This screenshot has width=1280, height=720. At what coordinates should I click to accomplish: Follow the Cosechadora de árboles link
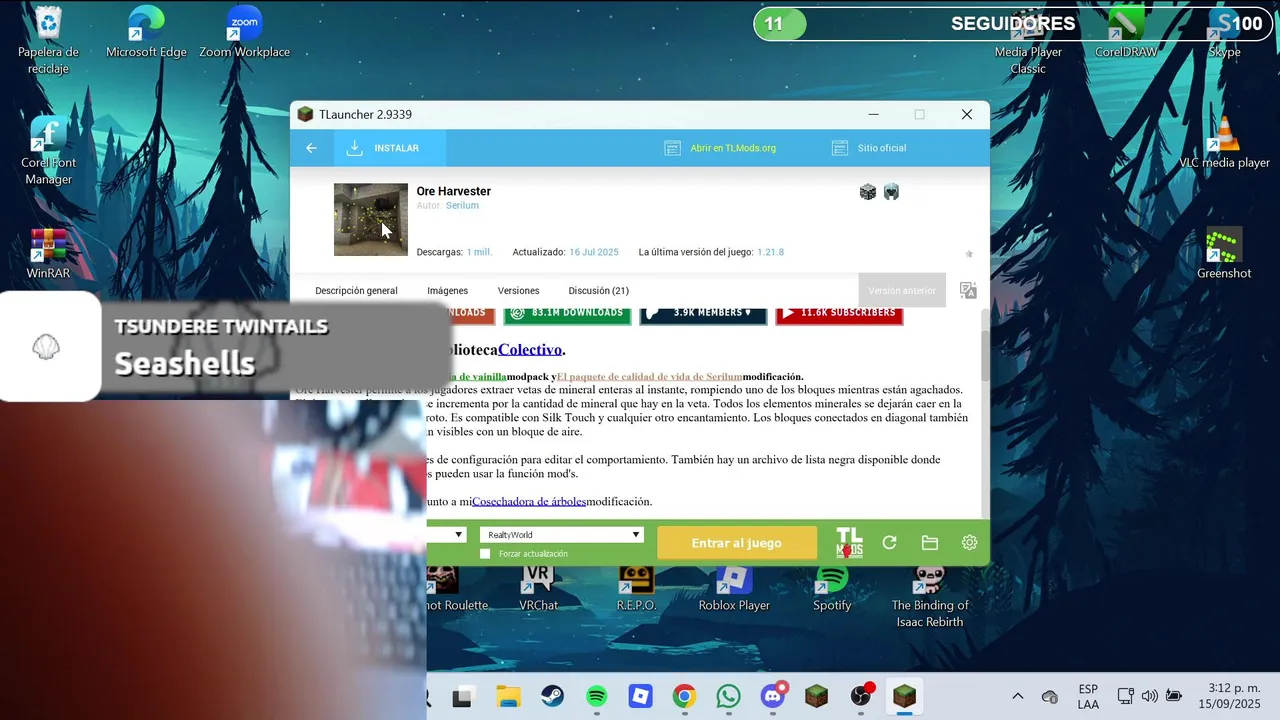(529, 502)
